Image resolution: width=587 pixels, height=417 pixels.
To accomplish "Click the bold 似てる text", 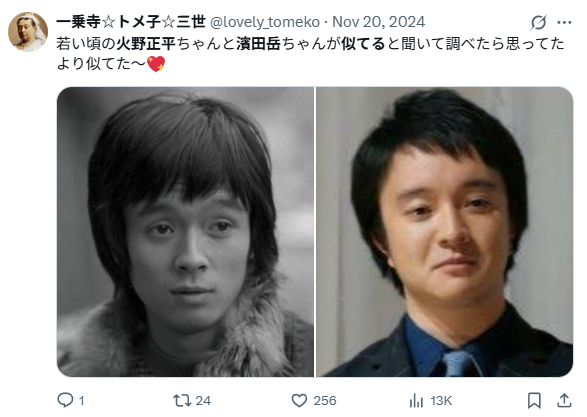I will point(363,44).
